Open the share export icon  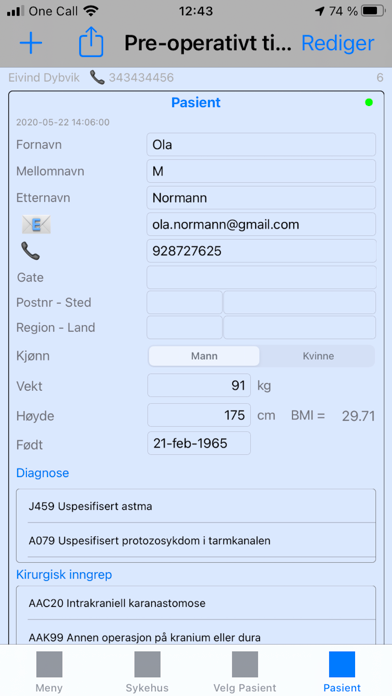click(x=91, y=42)
